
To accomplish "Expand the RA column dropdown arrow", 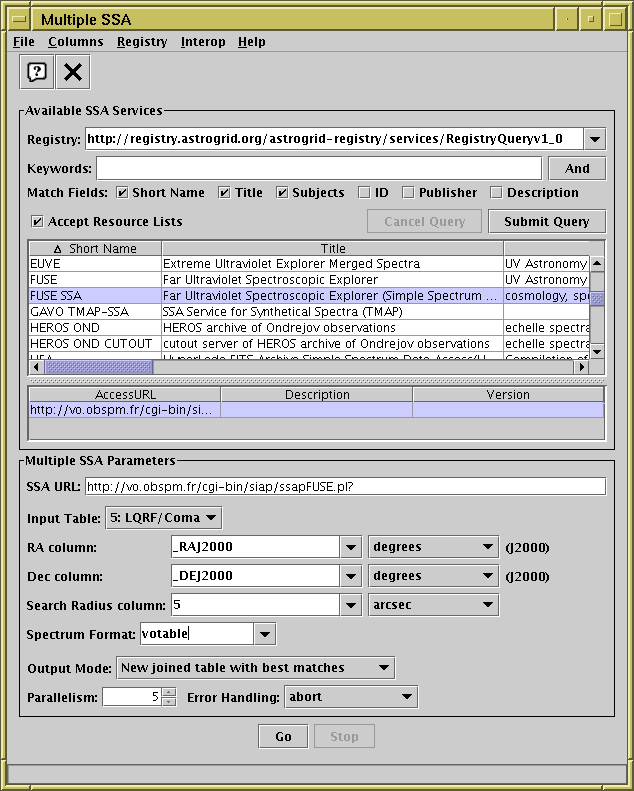I will pyautogui.click(x=351, y=547).
